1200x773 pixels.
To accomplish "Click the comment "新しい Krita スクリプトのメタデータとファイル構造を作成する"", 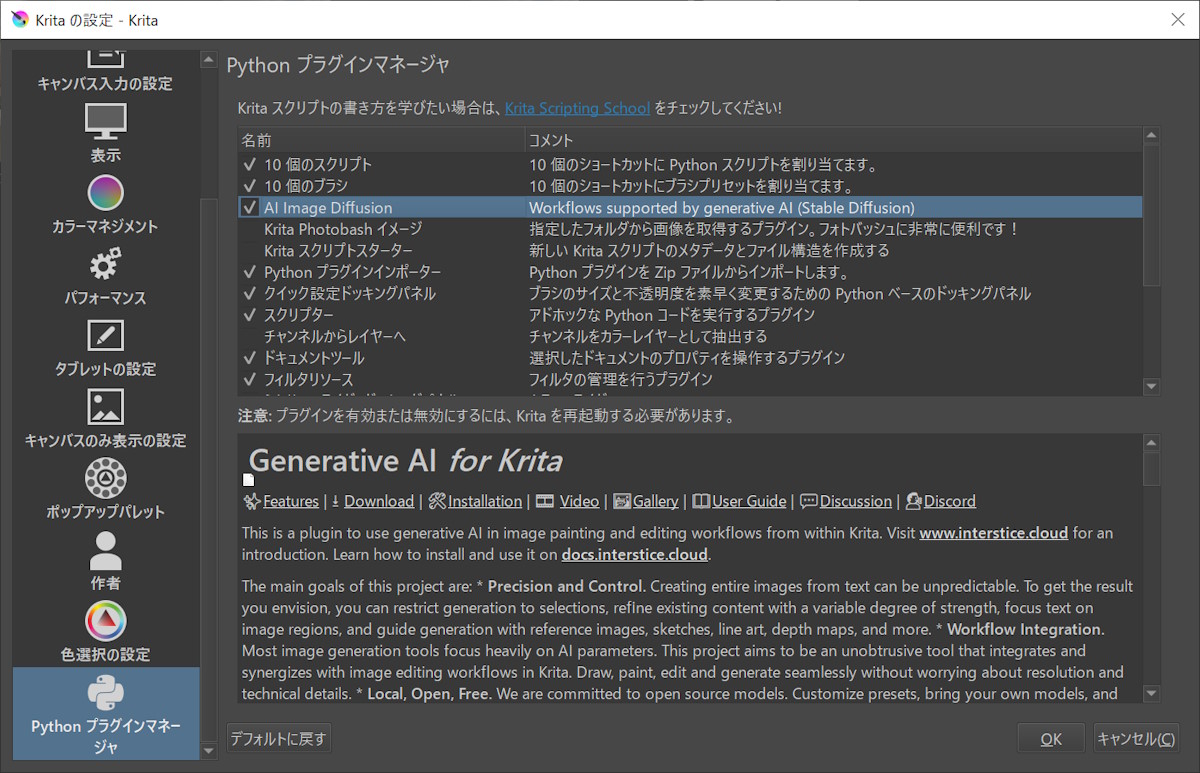I will pyautogui.click(x=708, y=251).
